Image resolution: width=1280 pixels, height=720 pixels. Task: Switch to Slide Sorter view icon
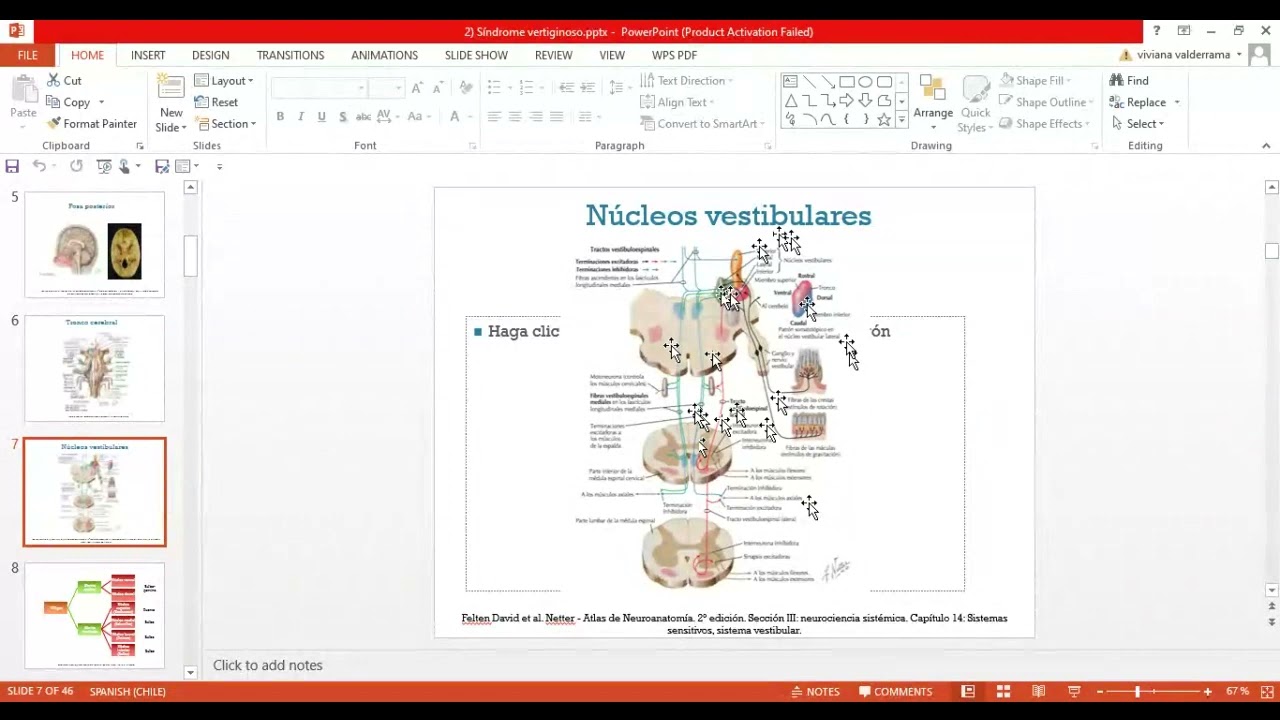click(1003, 691)
